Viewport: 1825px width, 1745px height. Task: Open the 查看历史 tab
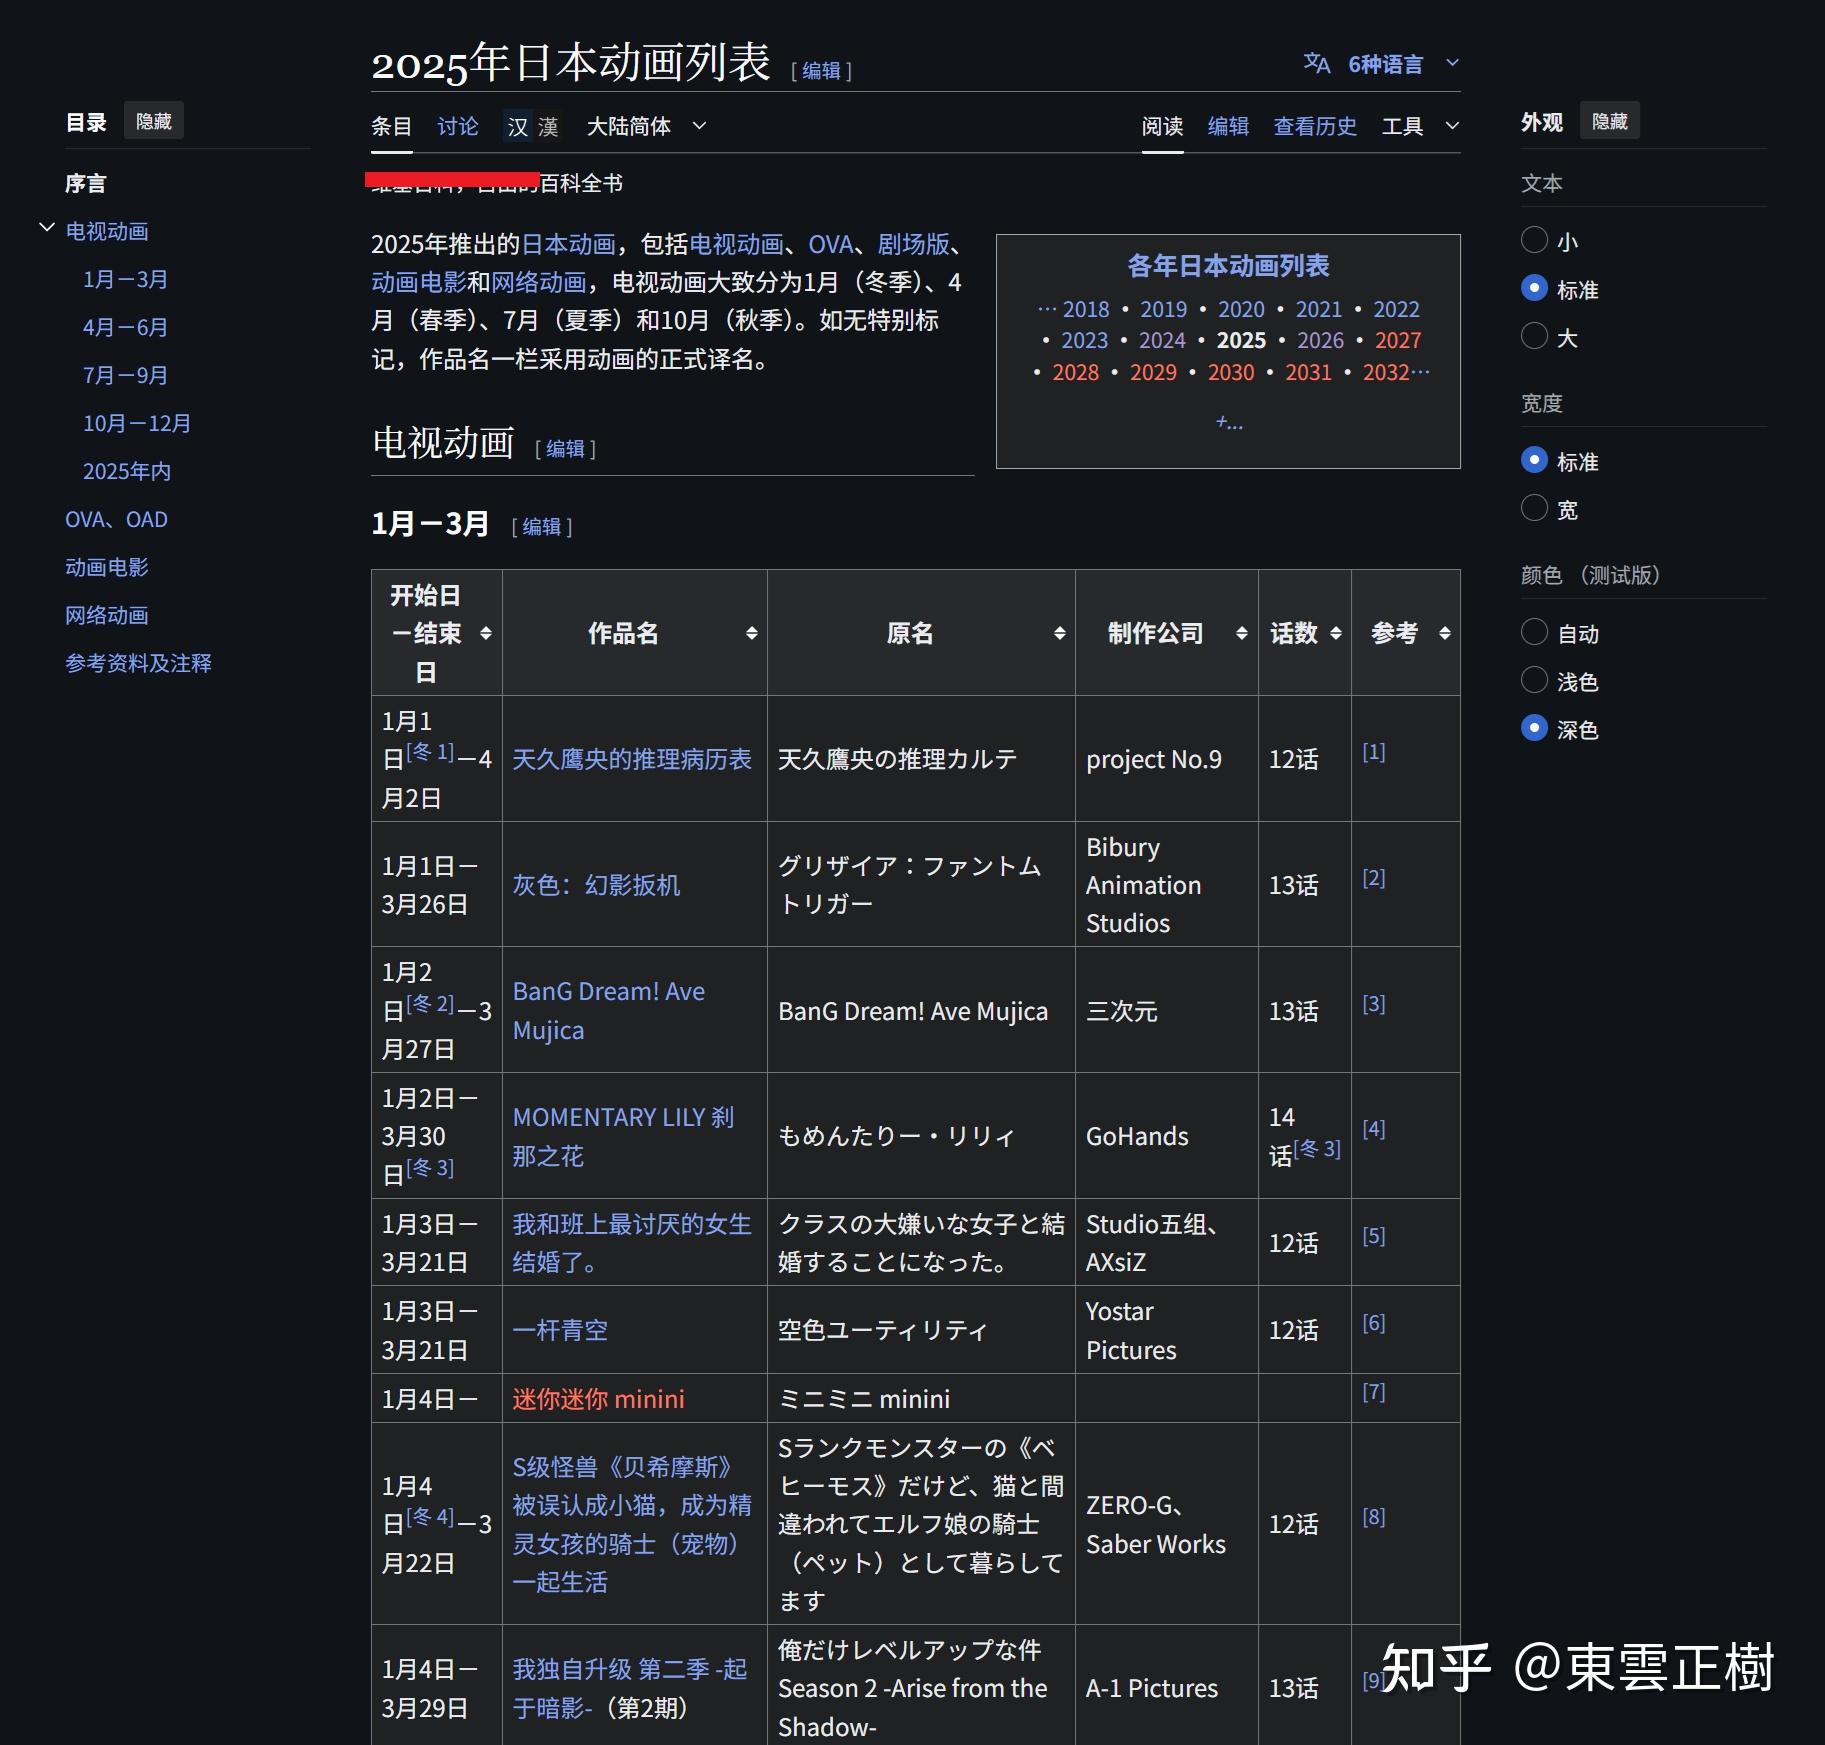click(1314, 126)
